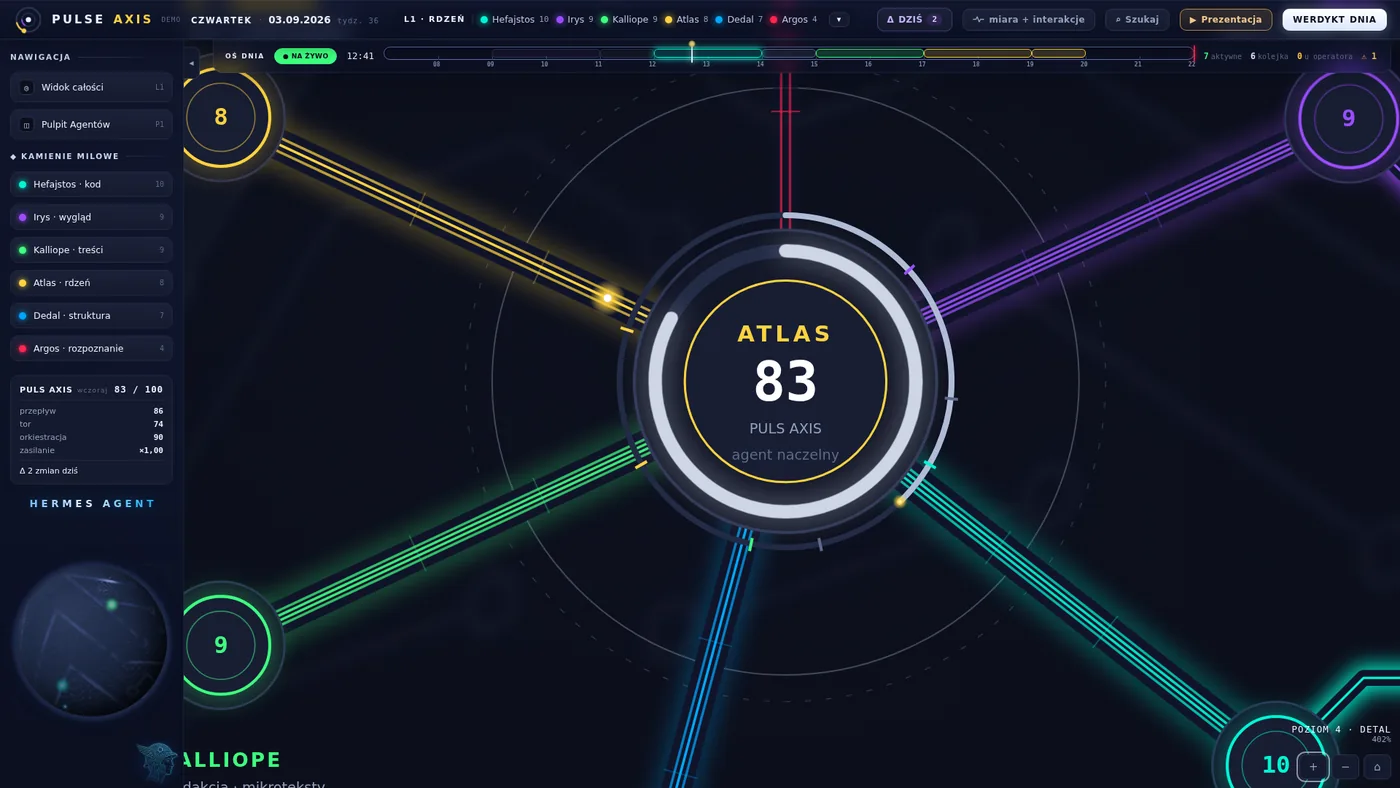
Task: Open Szukaj search button
Action: click(1137, 19)
